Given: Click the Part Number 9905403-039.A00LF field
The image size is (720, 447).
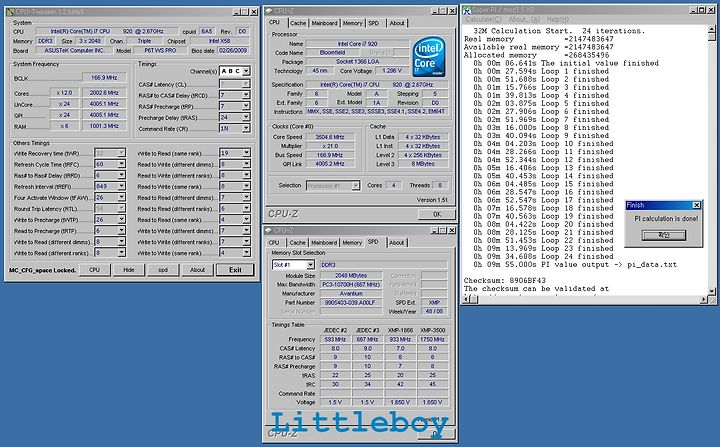Looking at the screenshot, I should 350,302.
